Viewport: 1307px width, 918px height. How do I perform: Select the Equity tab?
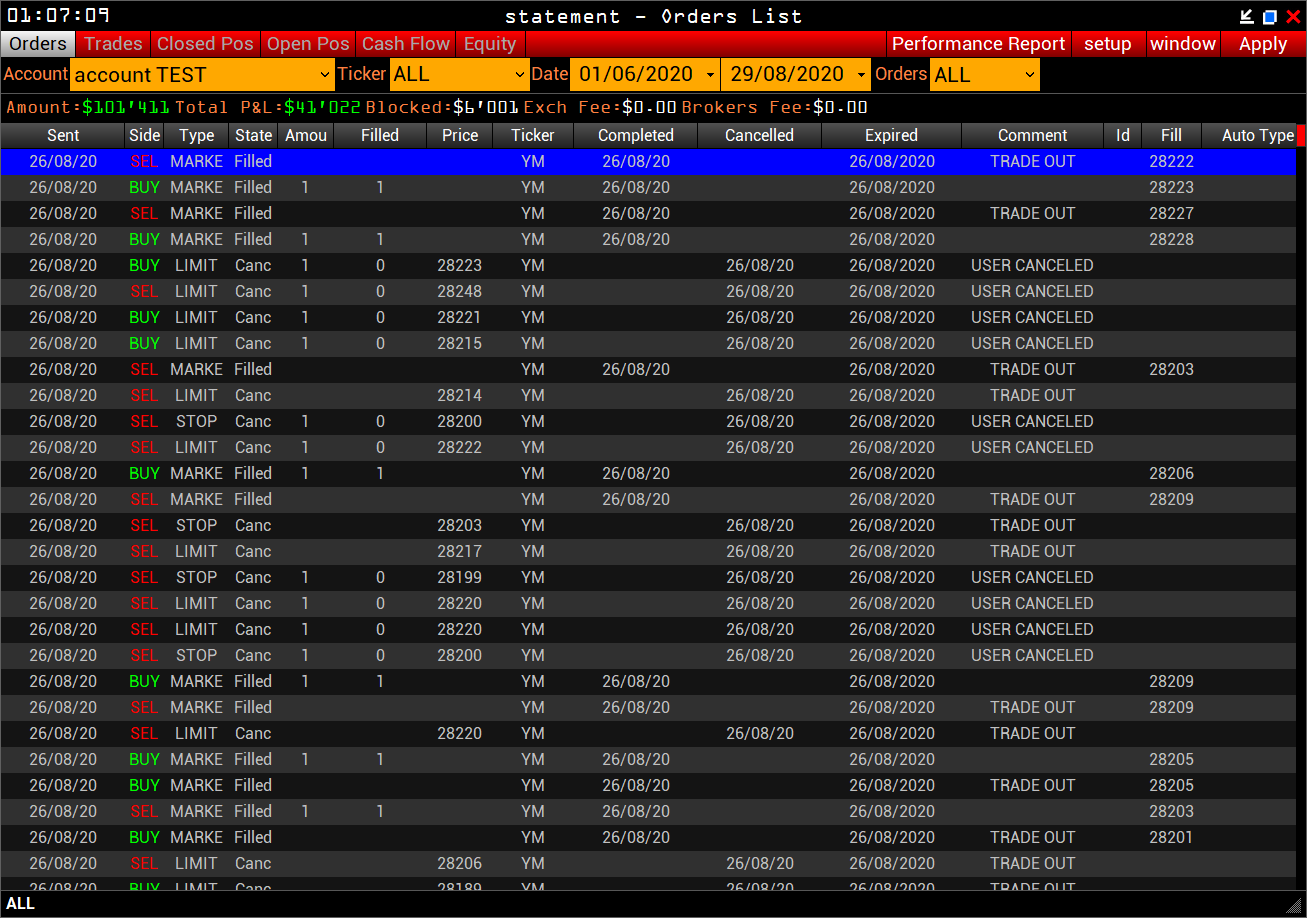click(x=490, y=44)
